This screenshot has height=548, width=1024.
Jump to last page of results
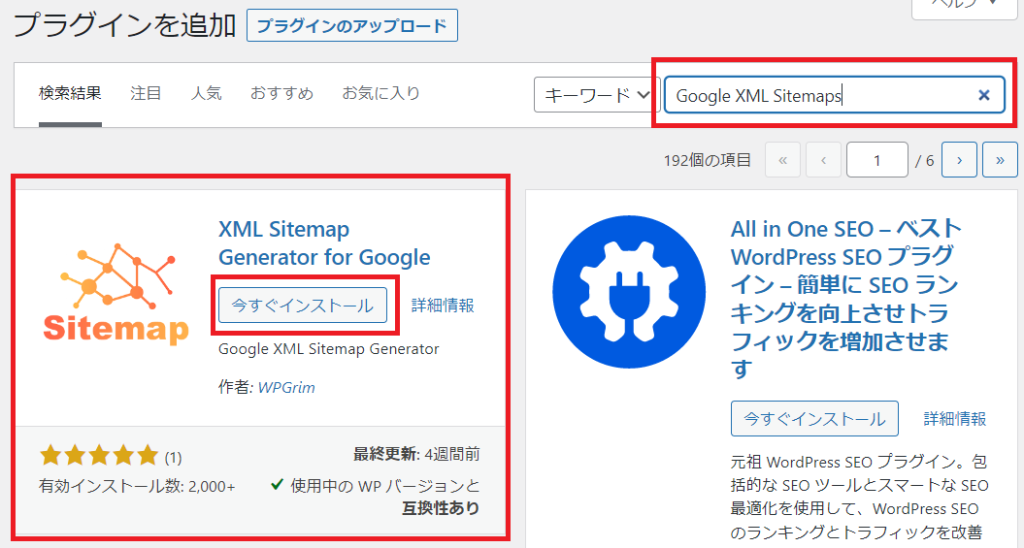tap(1000, 160)
